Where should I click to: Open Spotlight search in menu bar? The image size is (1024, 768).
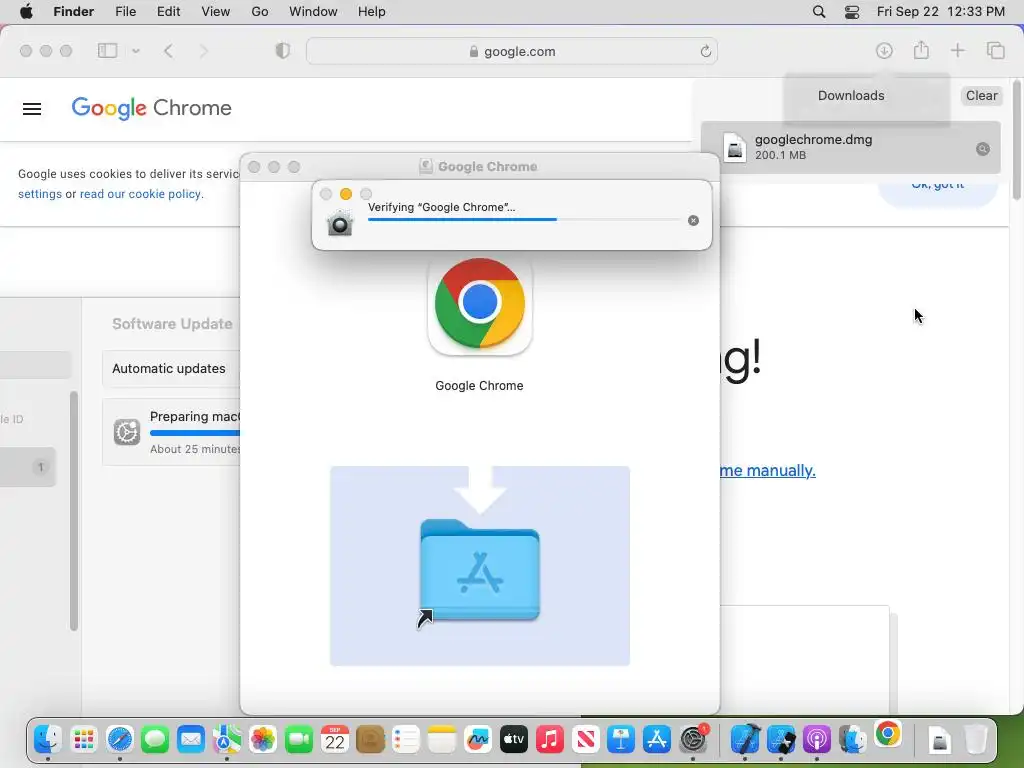click(819, 12)
